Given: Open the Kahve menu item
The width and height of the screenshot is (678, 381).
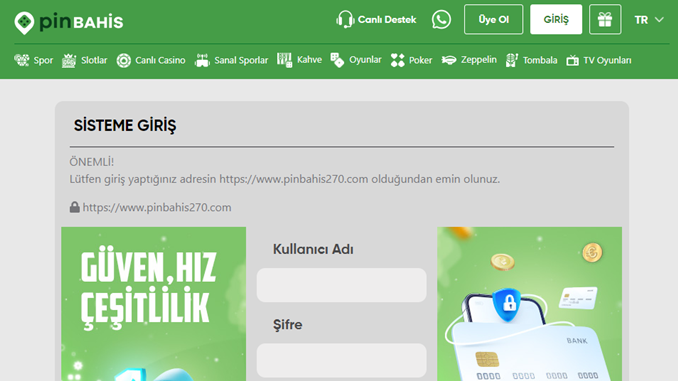Looking at the screenshot, I should point(299,60).
